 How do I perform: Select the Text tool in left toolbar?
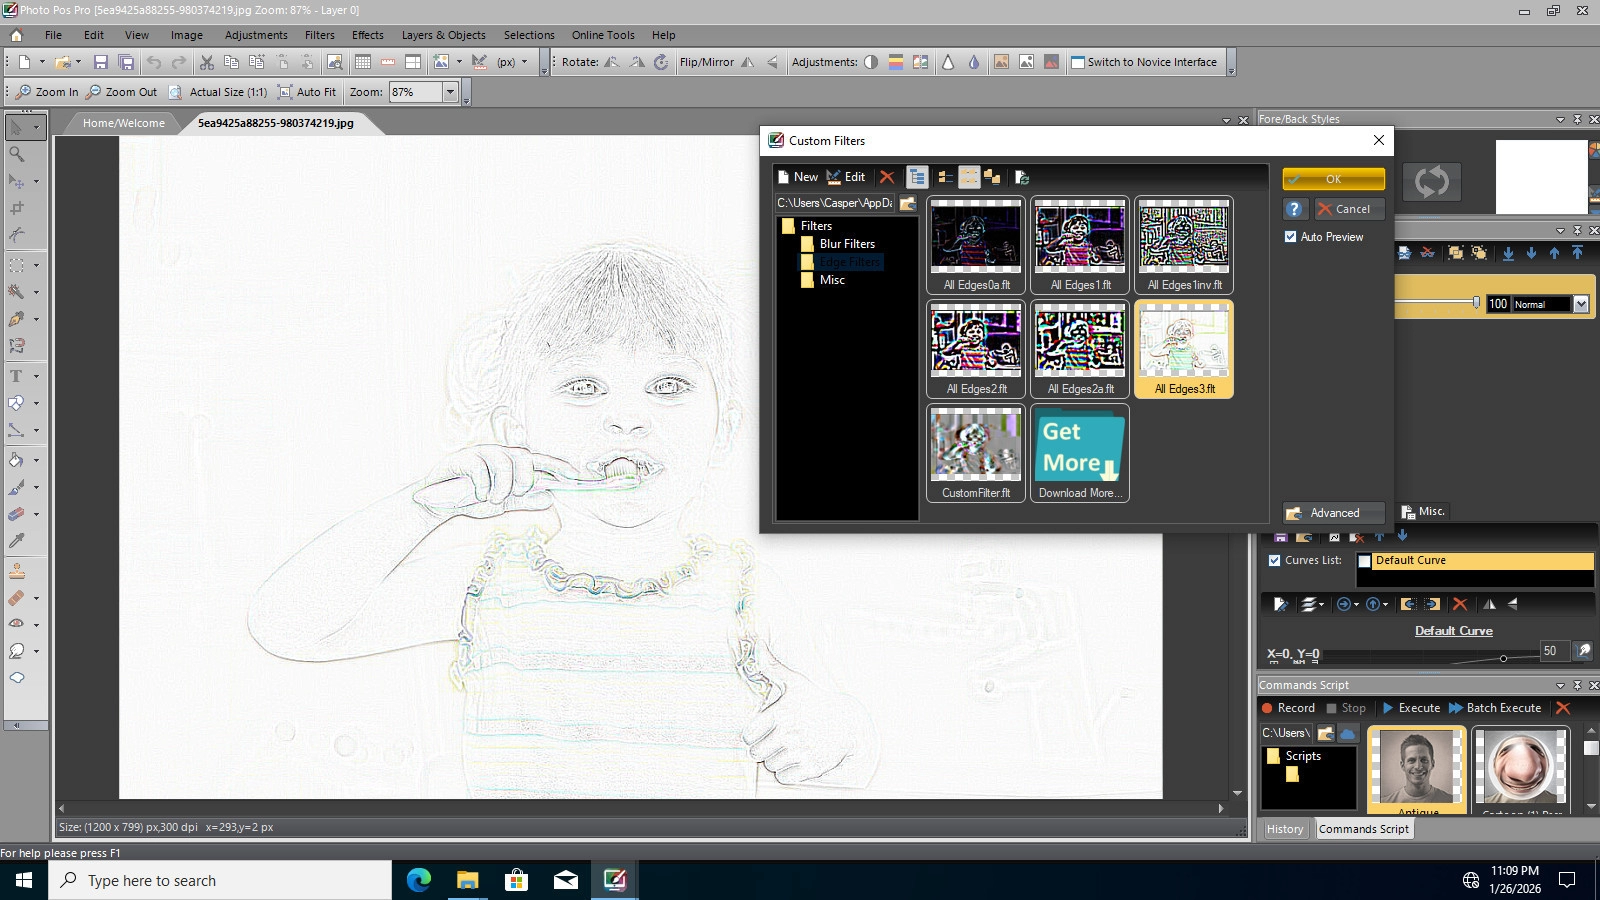click(x=17, y=376)
